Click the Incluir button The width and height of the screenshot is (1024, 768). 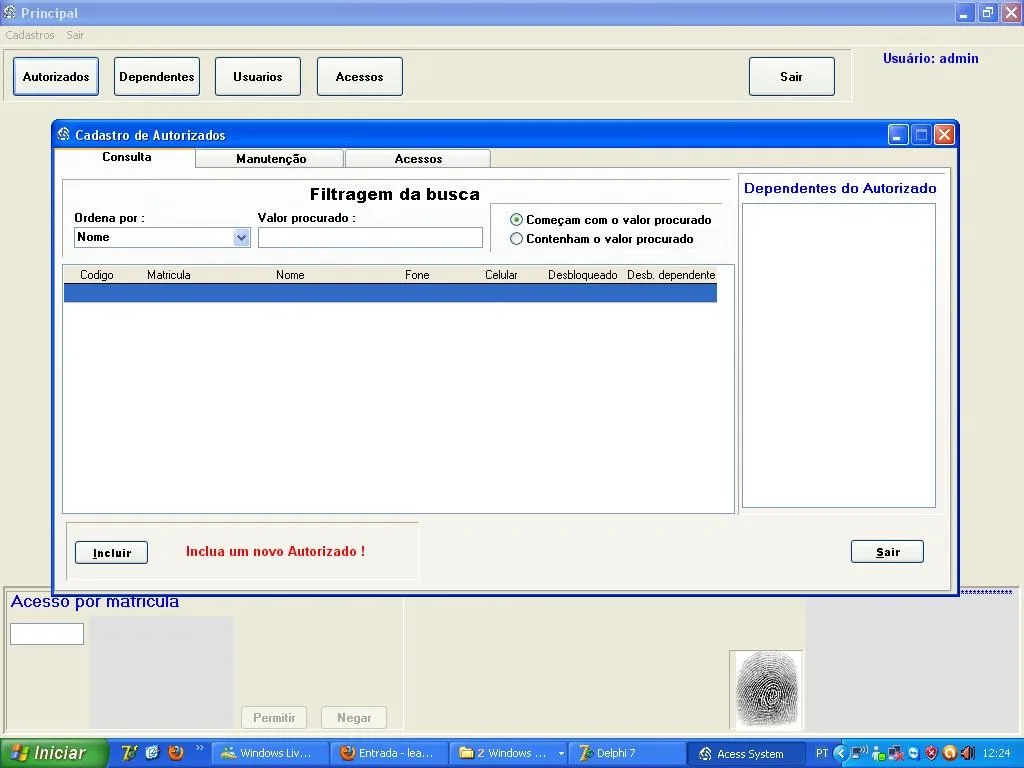[111, 552]
